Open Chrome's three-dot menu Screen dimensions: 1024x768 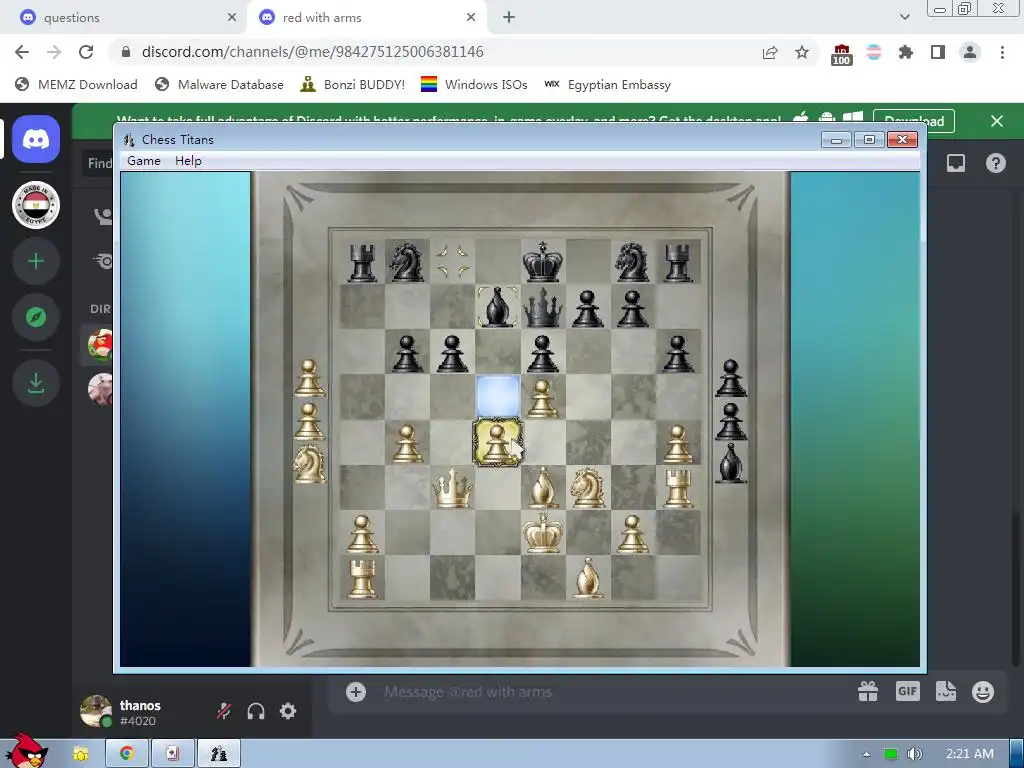1002,52
